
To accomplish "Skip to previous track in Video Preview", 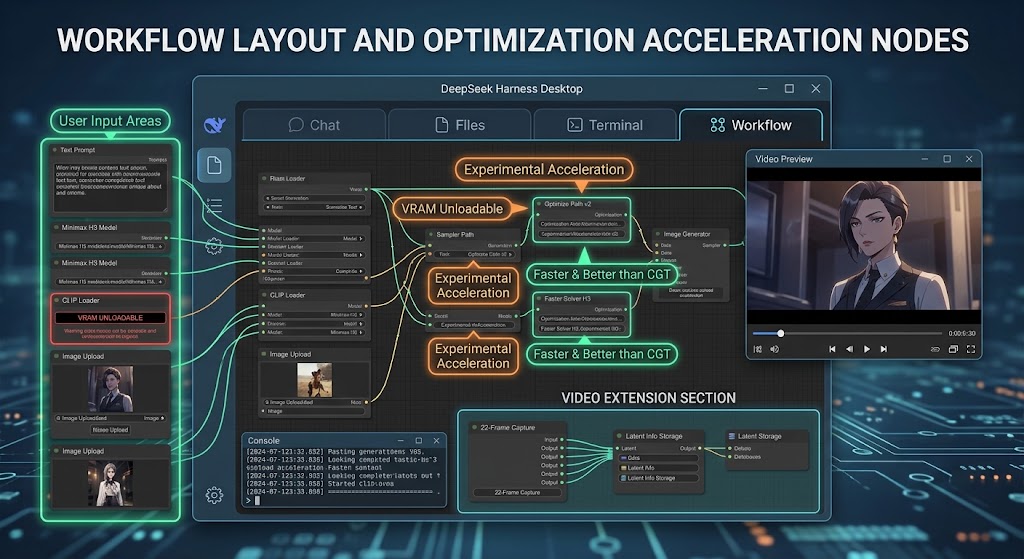I will pos(832,349).
